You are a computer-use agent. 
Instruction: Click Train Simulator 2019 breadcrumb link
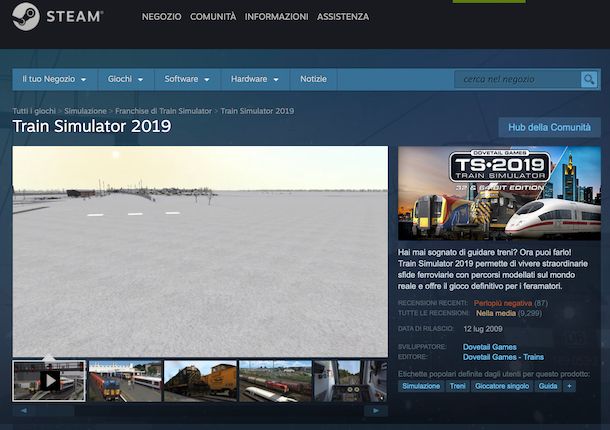257,111
